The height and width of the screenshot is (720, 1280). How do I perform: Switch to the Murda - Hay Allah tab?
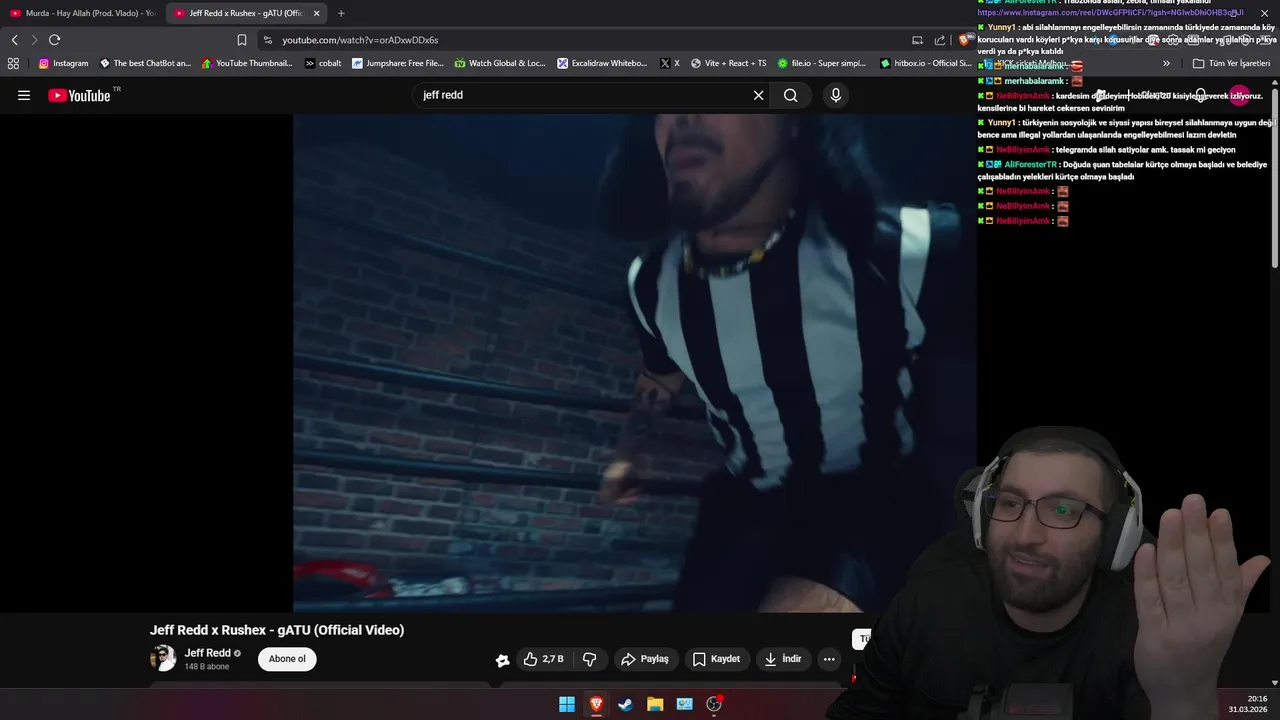point(82,13)
